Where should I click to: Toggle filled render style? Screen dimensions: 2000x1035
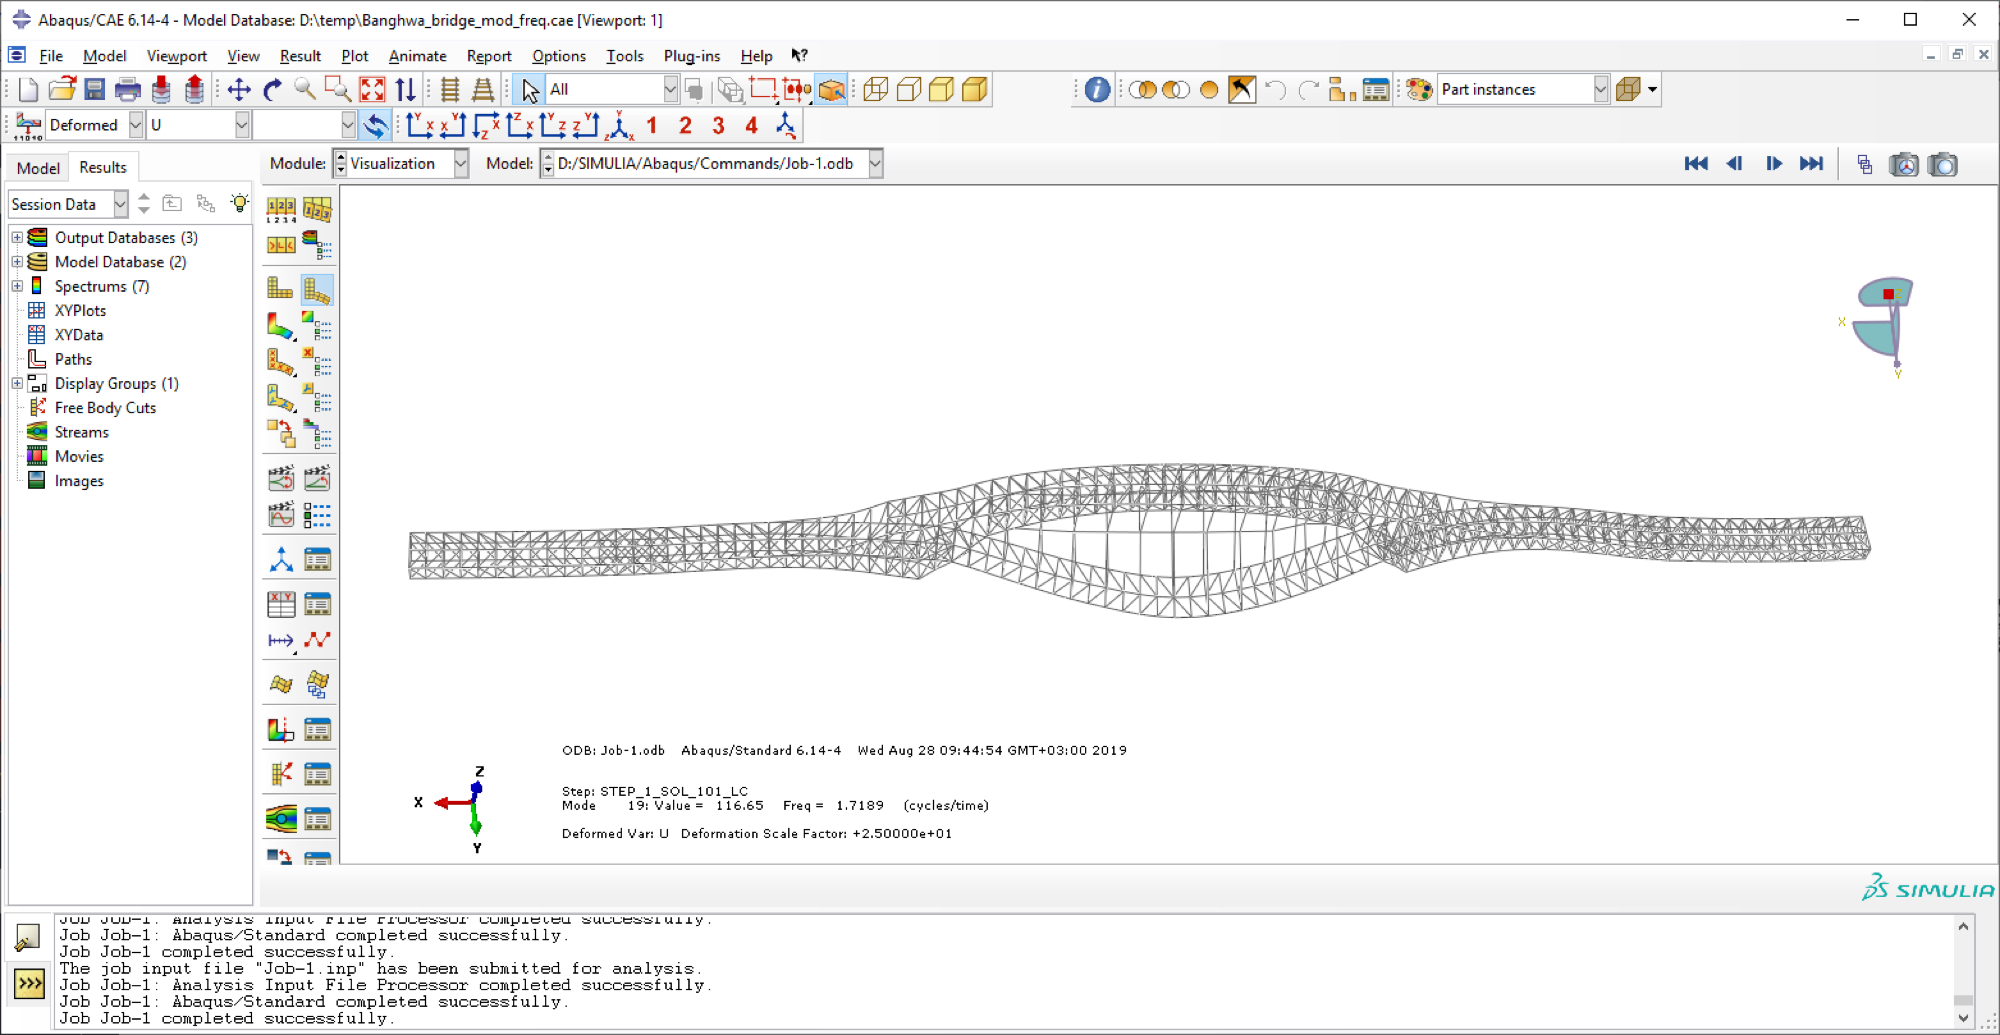pyautogui.click(x=942, y=90)
